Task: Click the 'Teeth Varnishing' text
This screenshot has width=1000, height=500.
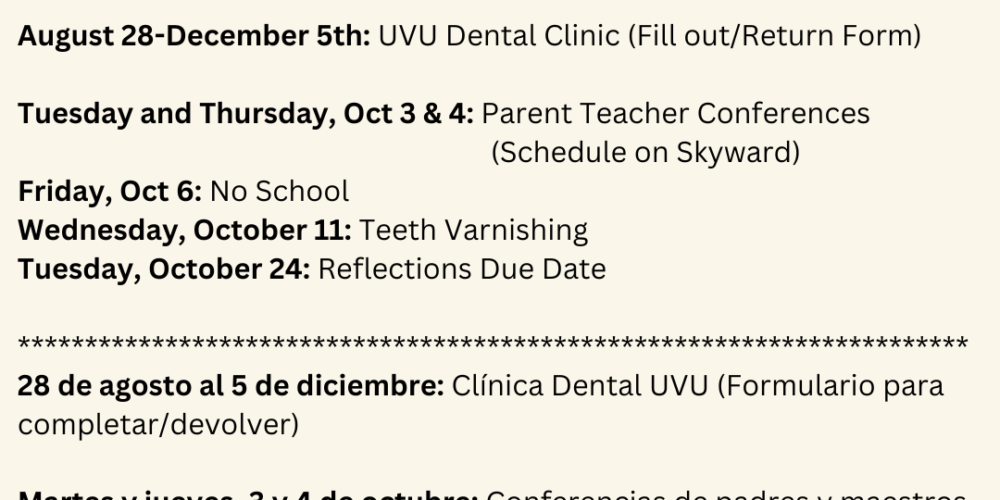Action: point(473,231)
